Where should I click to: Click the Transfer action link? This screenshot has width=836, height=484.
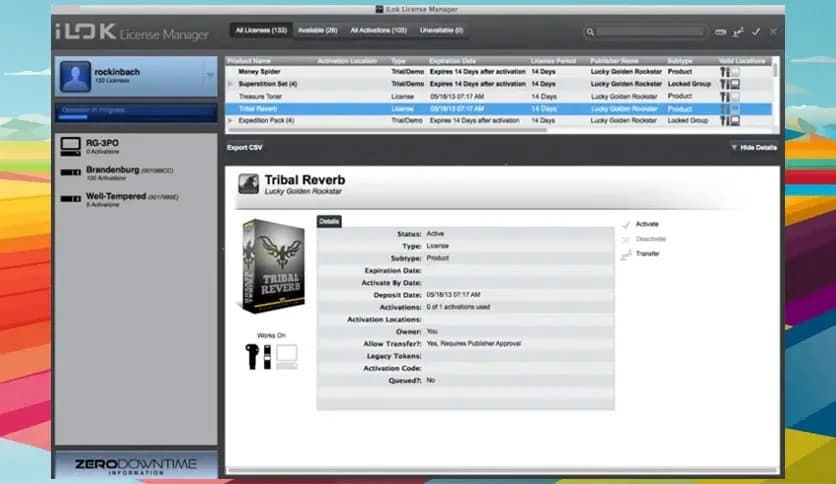pyautogui.click(x=647, y=254)
